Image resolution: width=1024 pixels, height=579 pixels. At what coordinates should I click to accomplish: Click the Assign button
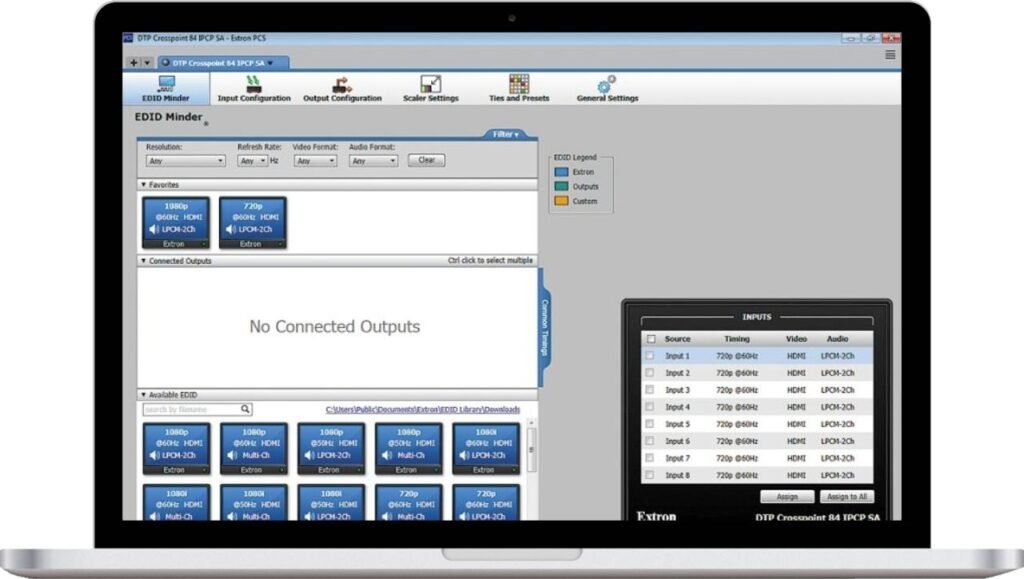pos(787,497)
